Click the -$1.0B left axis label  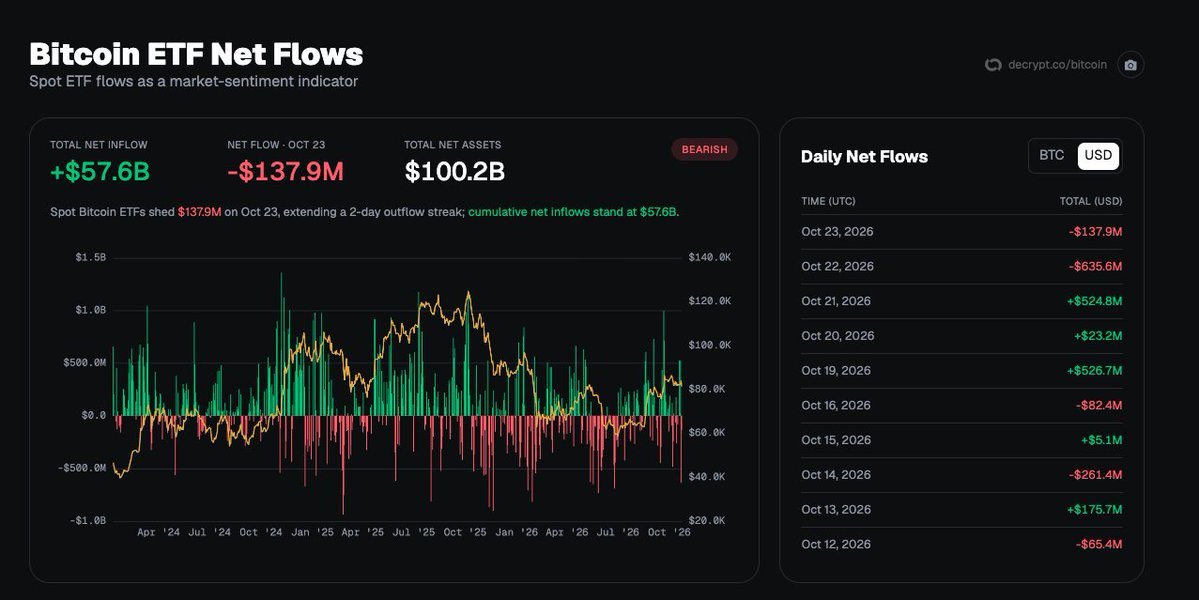tap(88, 521)
